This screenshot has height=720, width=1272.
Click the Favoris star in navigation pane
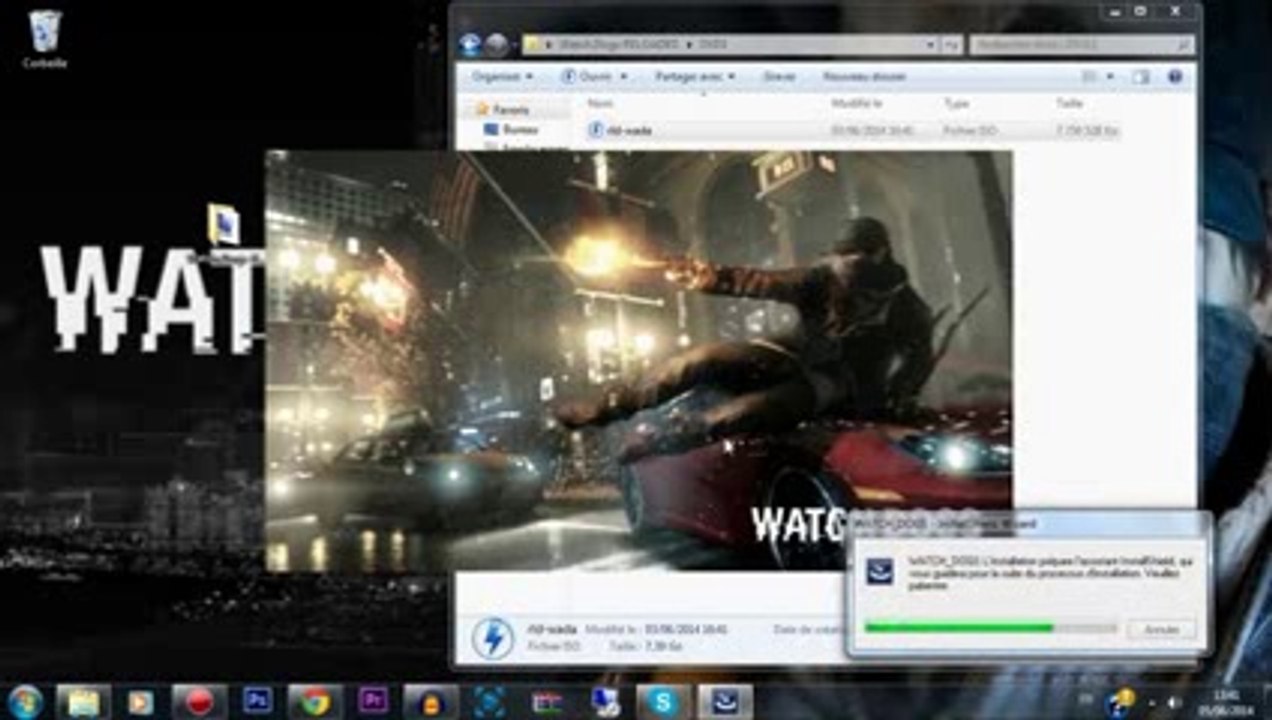(x=482, y=109)
